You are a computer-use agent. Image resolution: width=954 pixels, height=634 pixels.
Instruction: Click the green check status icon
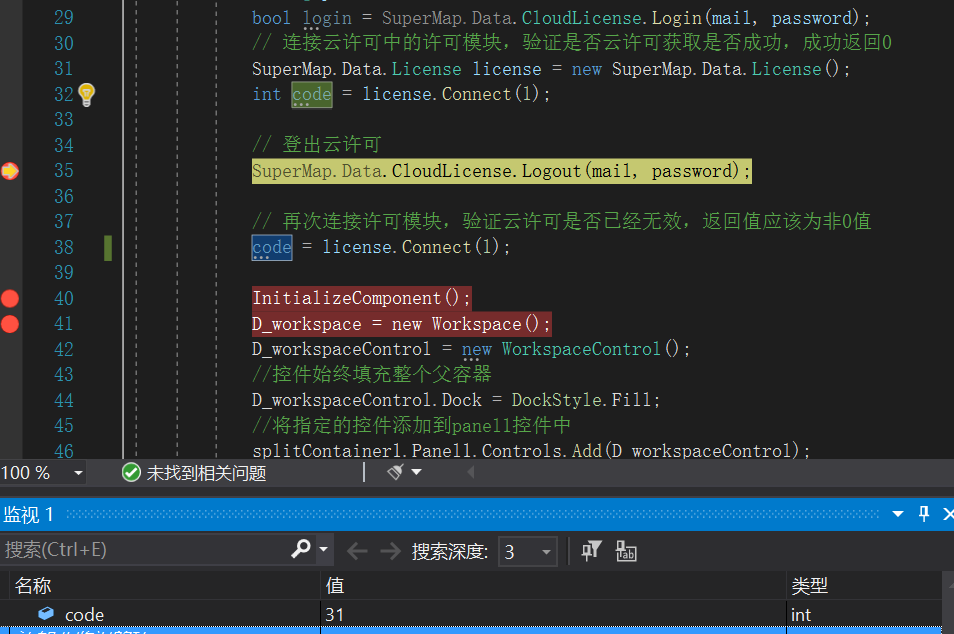pos(131,472)
